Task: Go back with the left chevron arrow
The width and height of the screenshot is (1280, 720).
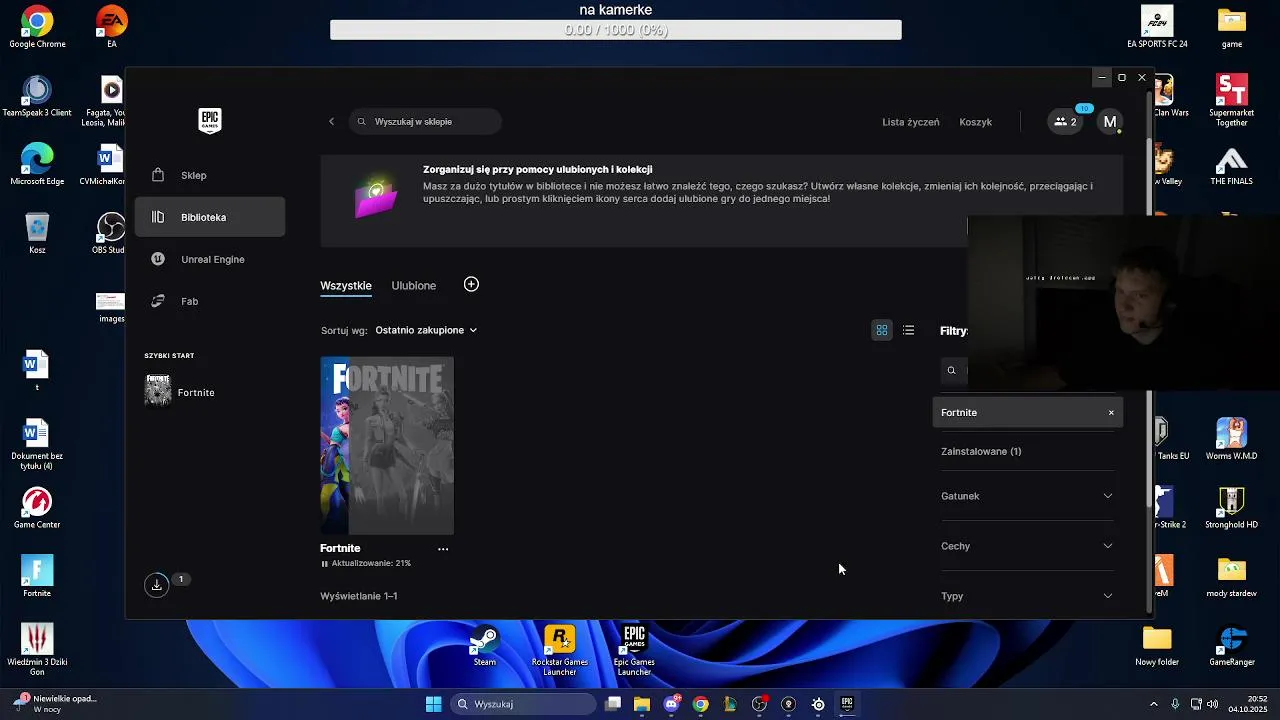Action: pos(332,122)
